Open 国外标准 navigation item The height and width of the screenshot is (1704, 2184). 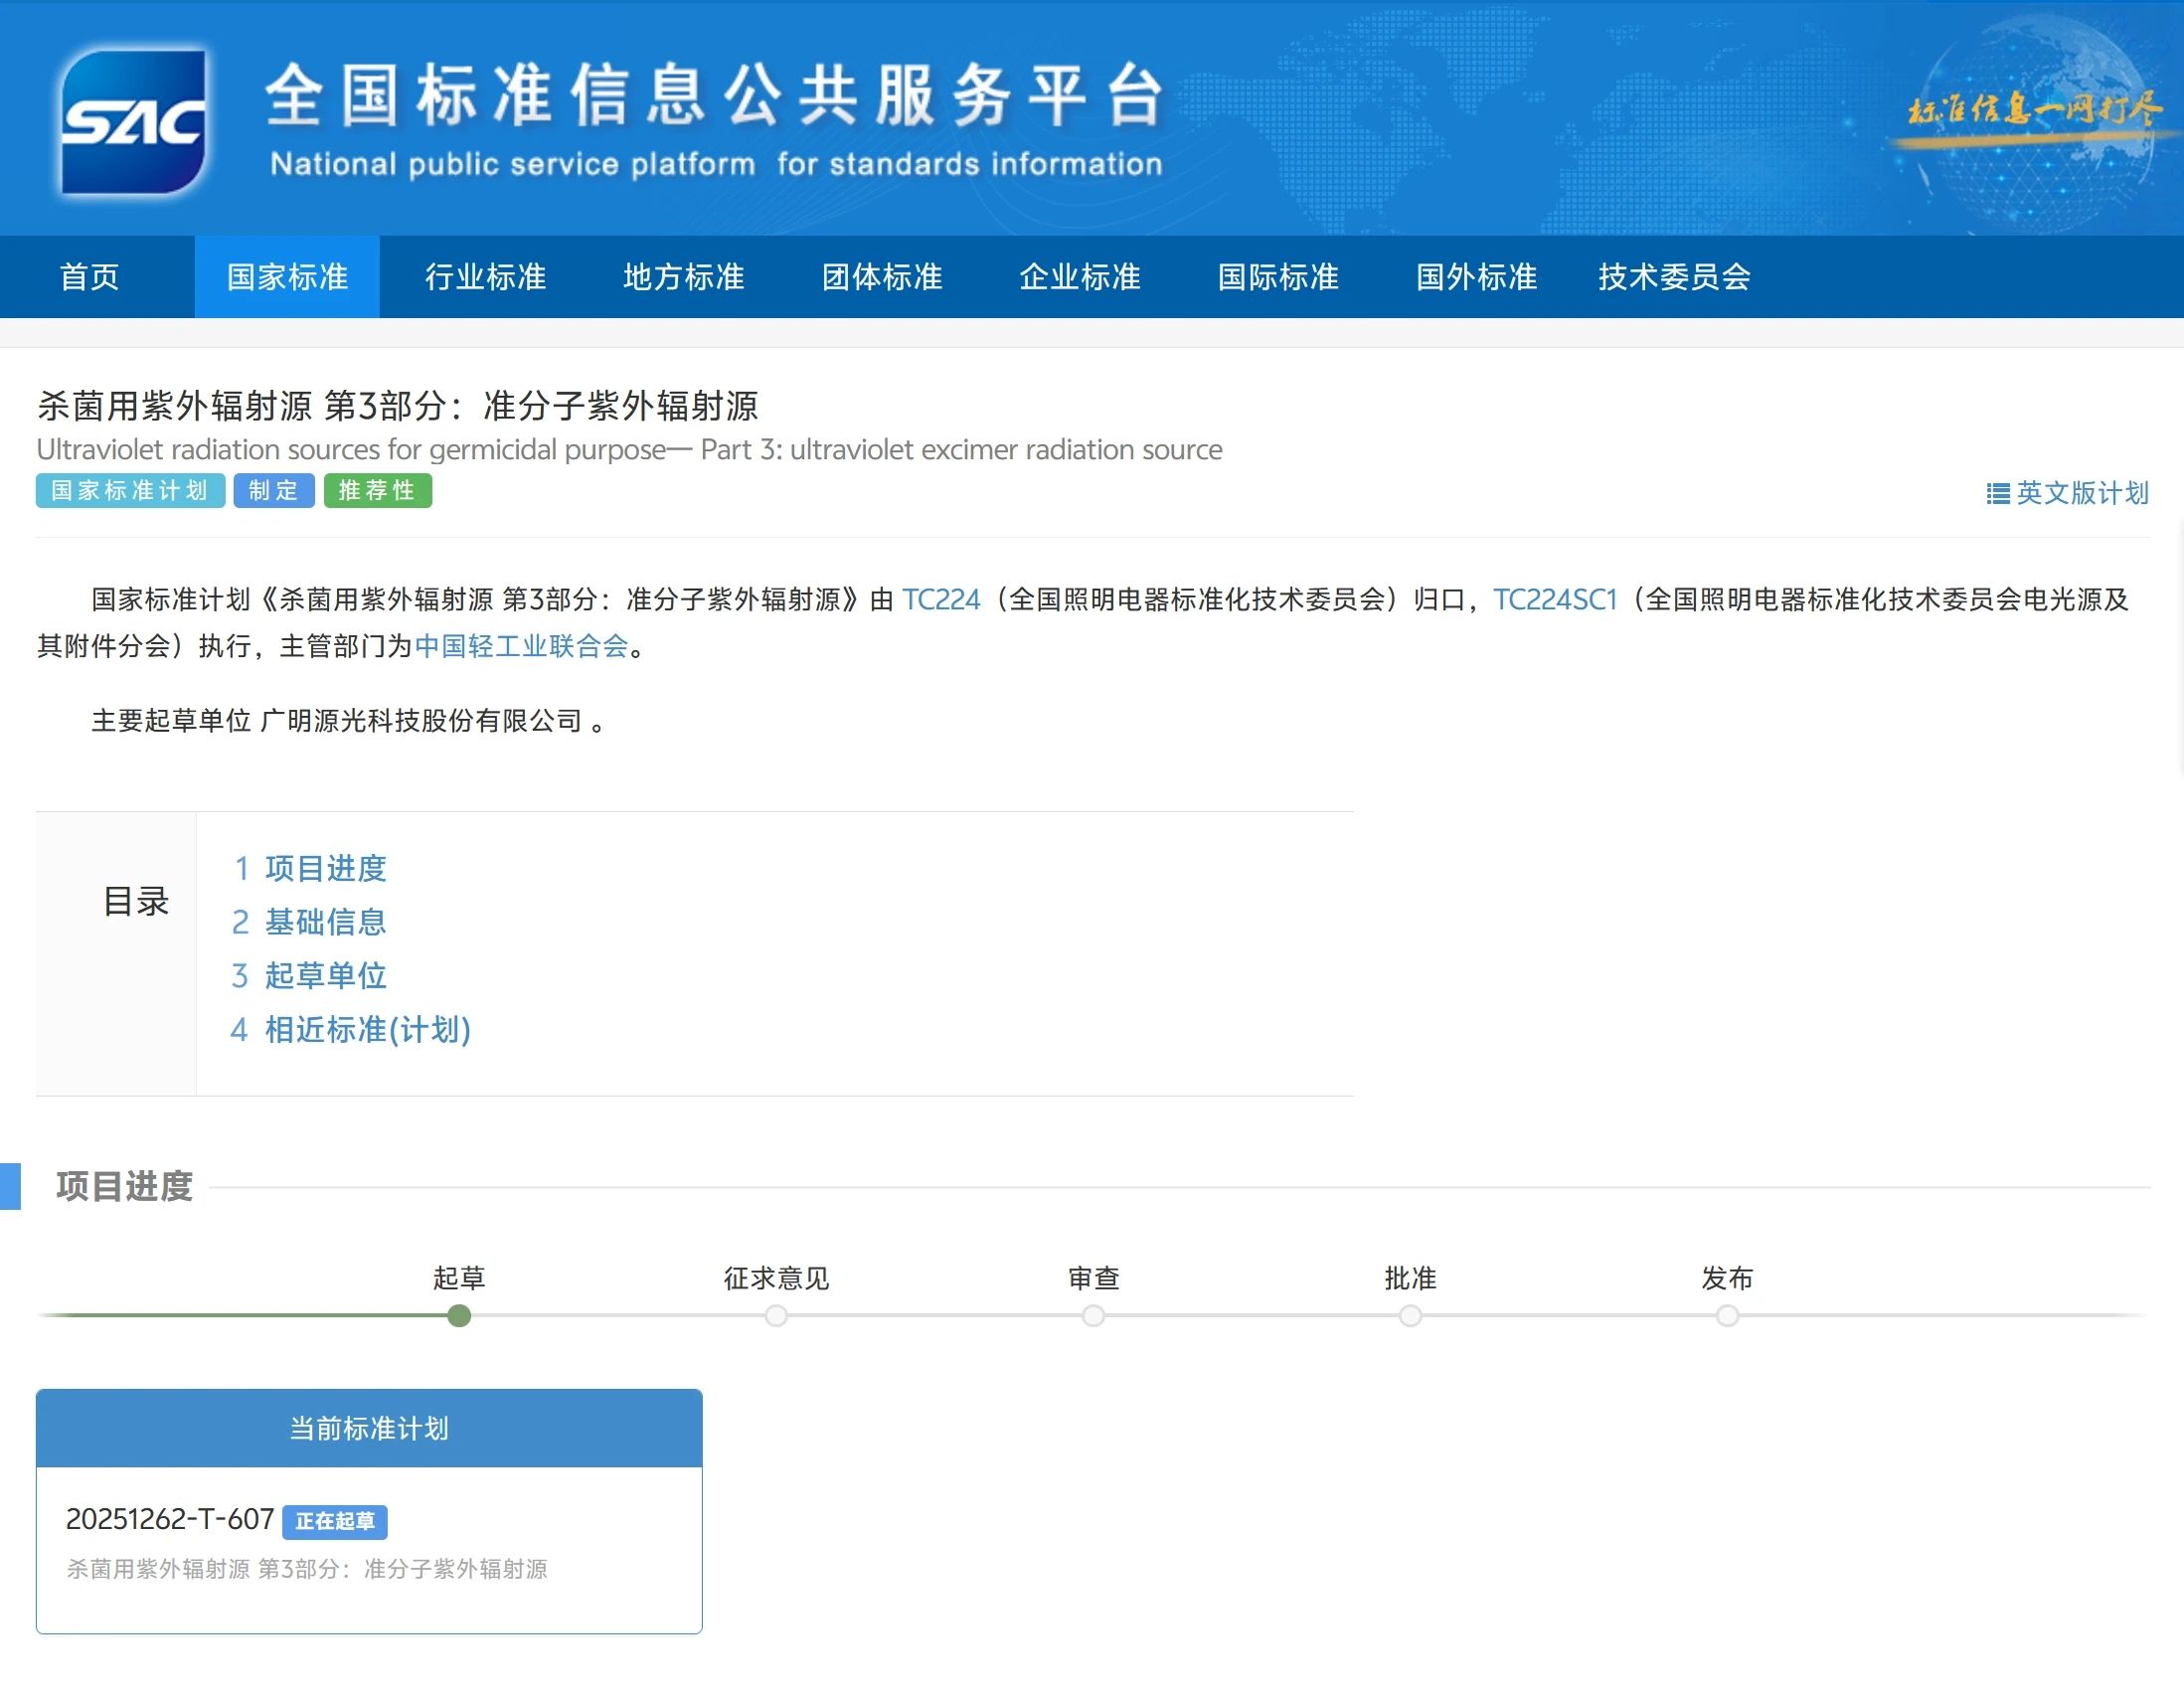[x=1476, y=277]
